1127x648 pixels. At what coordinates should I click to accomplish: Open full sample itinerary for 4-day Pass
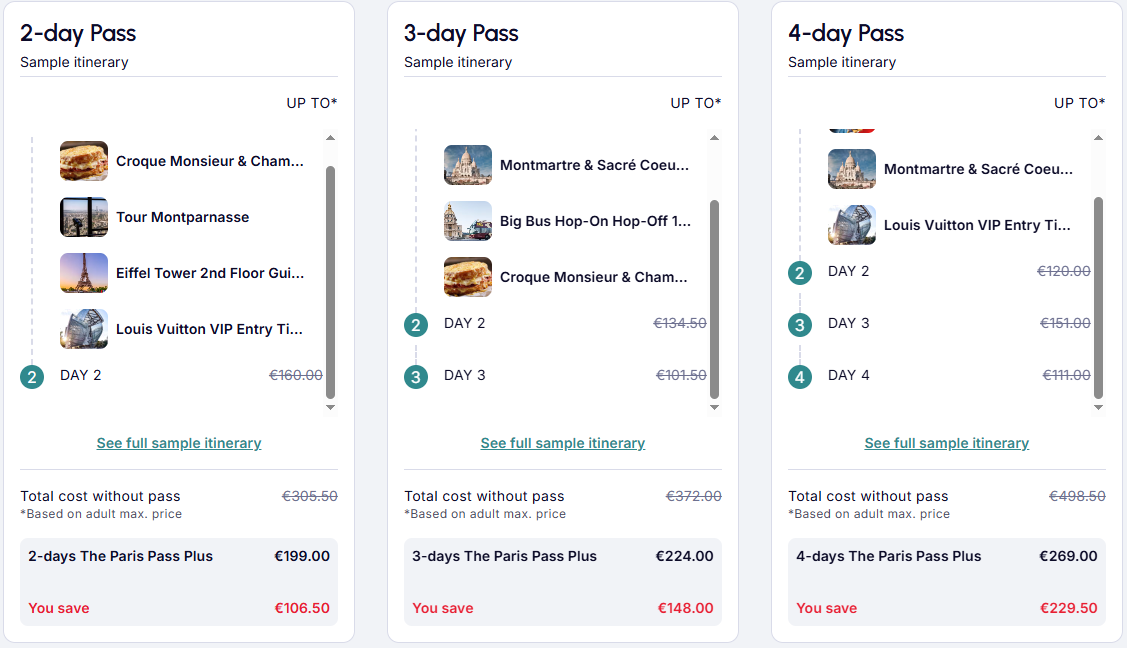click(x=947, y=443)
